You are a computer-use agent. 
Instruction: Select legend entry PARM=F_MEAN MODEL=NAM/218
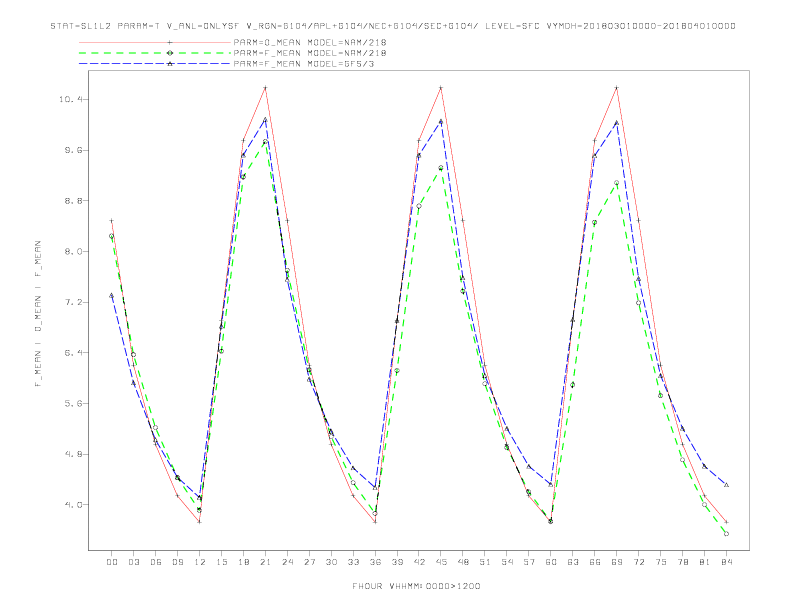click(310, 53)
